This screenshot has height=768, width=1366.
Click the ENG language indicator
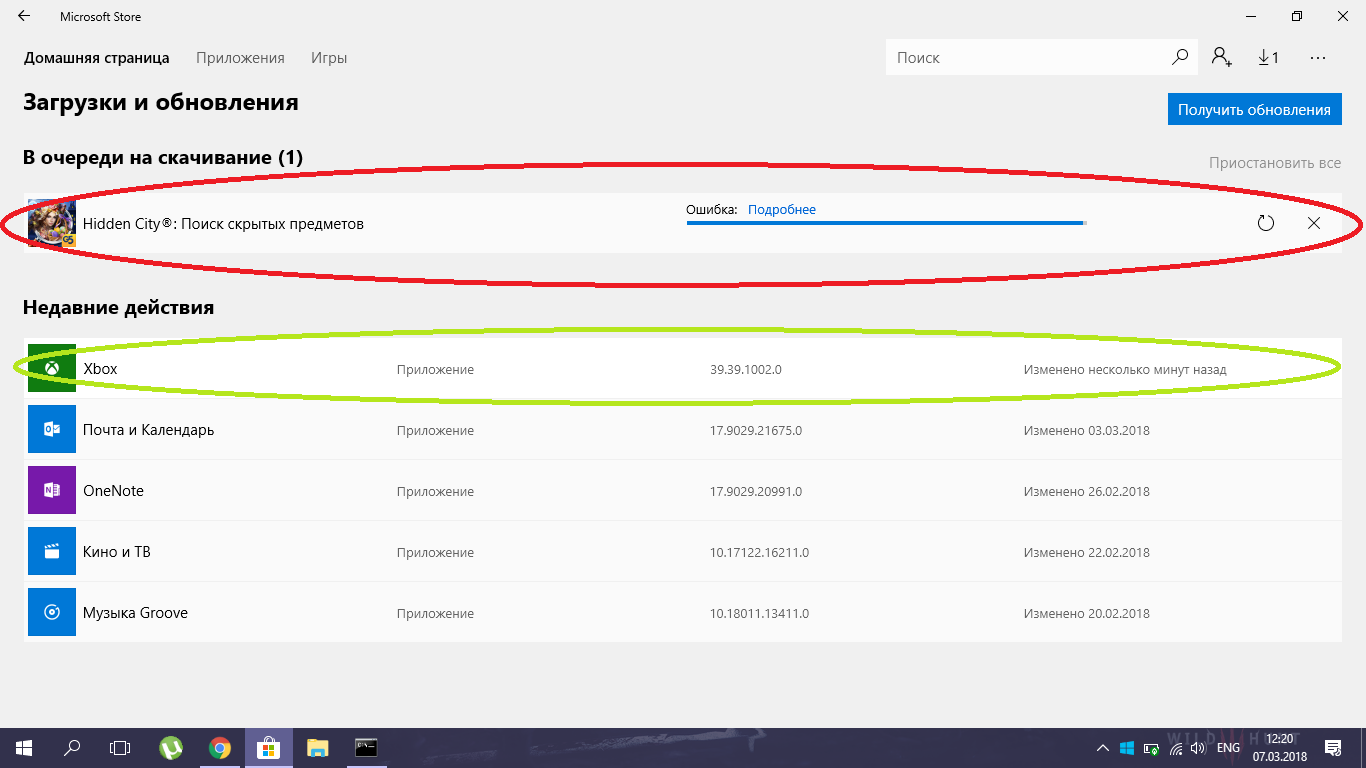click(x=1229, y=748)
